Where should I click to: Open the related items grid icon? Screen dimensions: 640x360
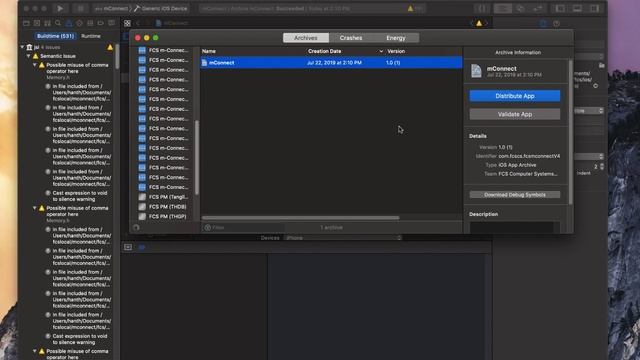[127, 23]
